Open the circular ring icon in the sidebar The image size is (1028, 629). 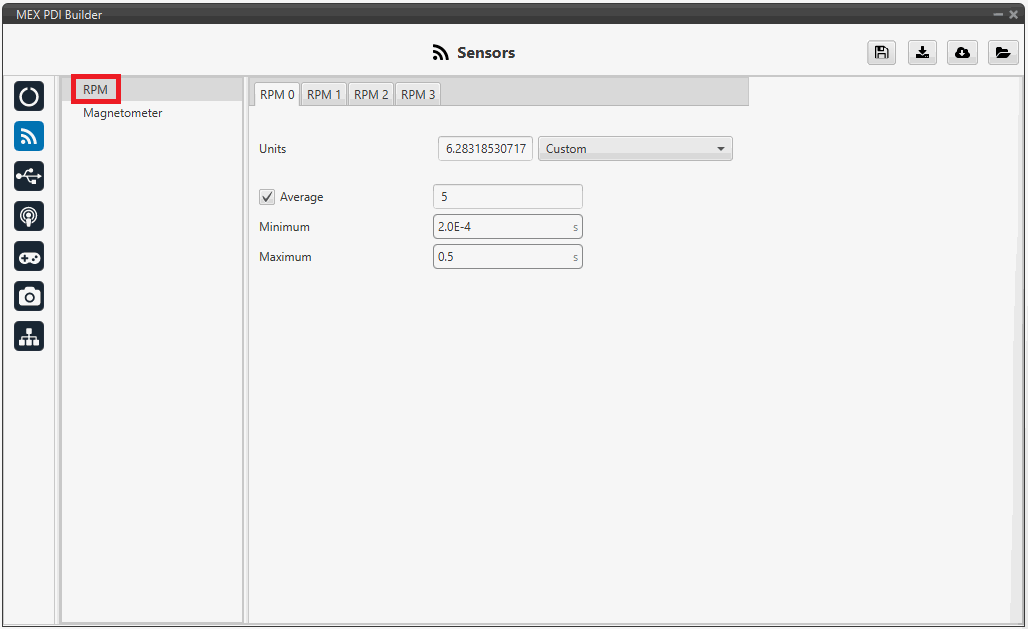(29, 96)
